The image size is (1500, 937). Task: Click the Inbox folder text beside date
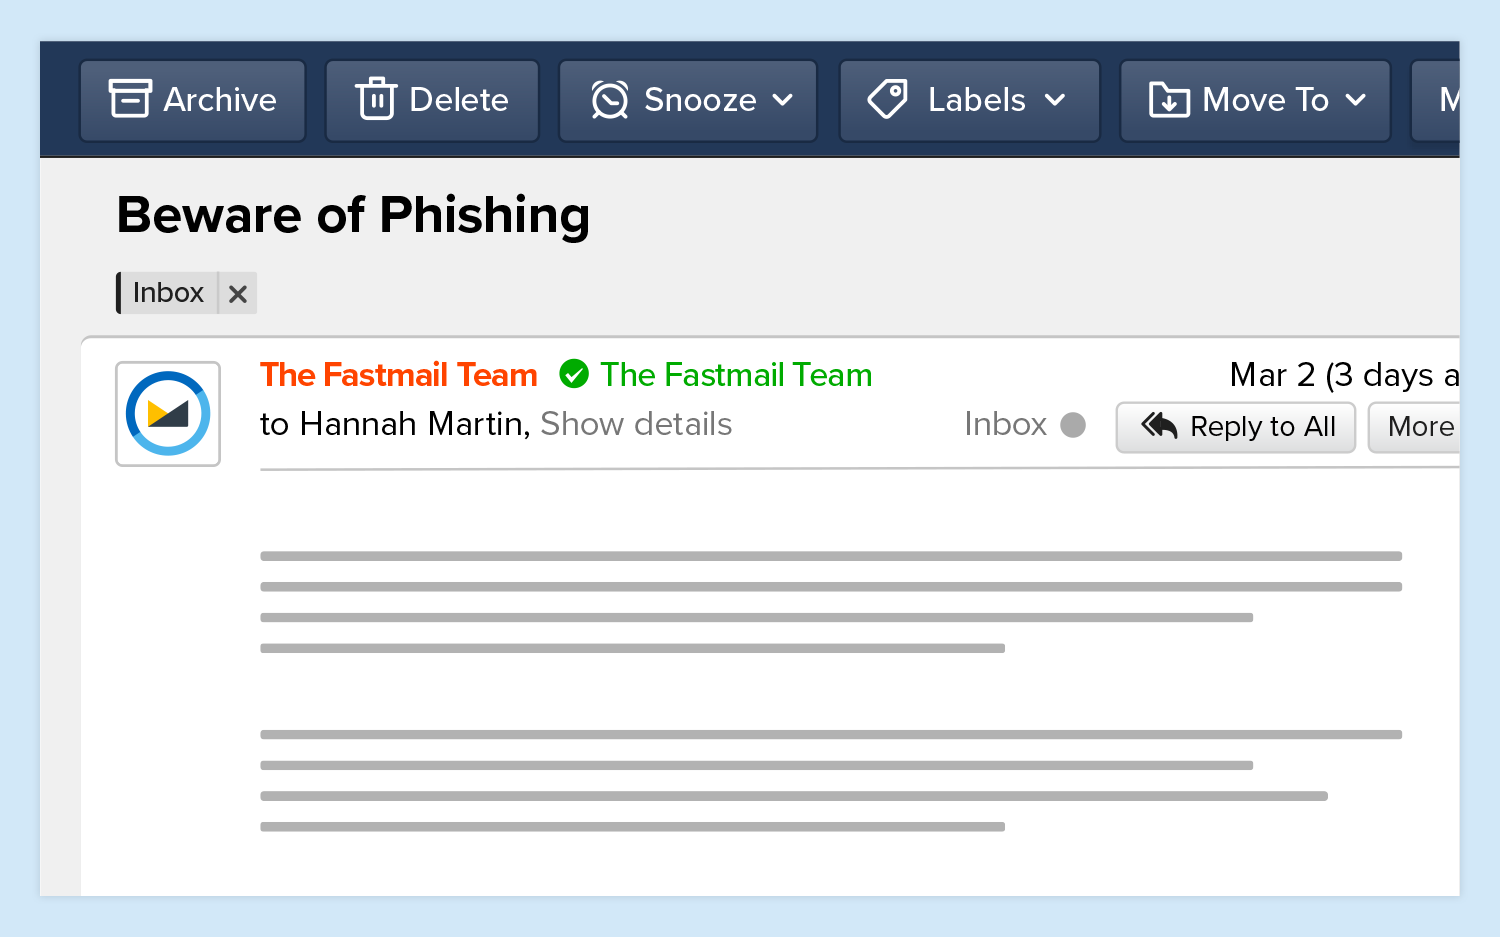[x=1005, y=424]
